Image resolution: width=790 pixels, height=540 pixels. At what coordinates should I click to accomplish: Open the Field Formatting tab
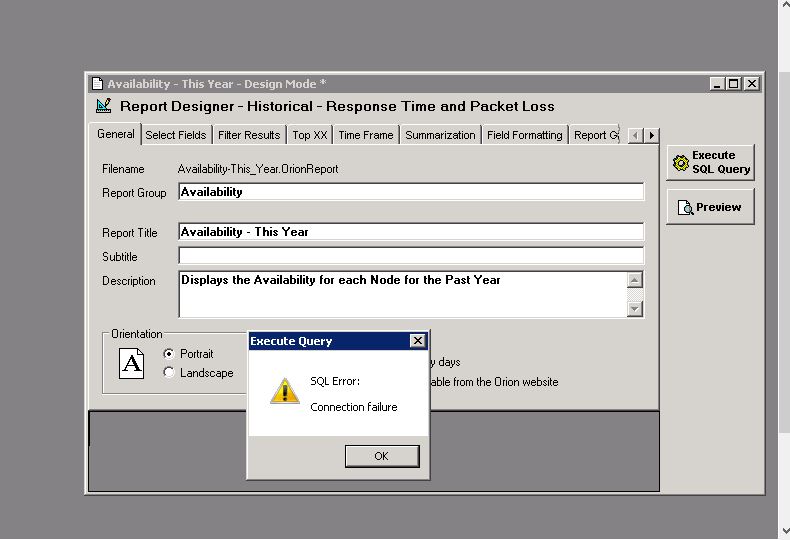coord(524,135)
